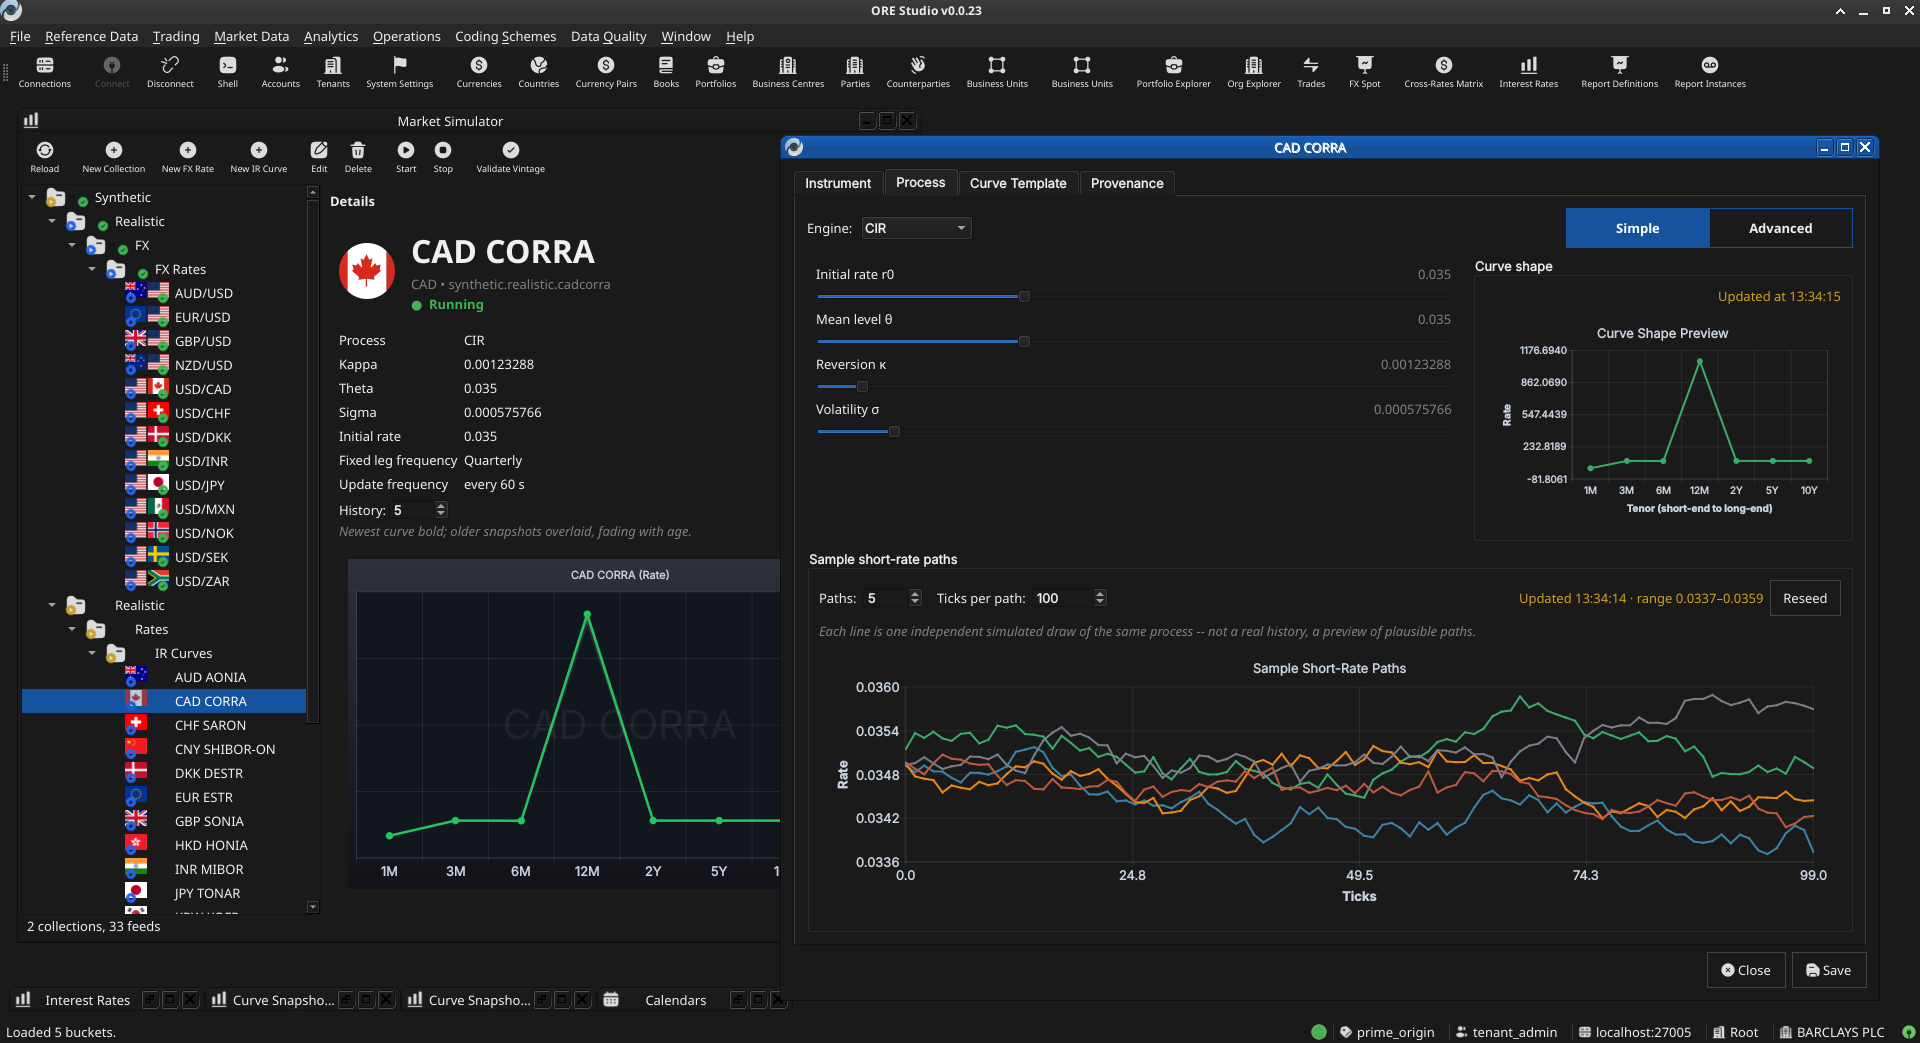The width and height of the screenshot is (1920, 1043).
Task: Switch to the Instrument tab
Action: point(838,183)
